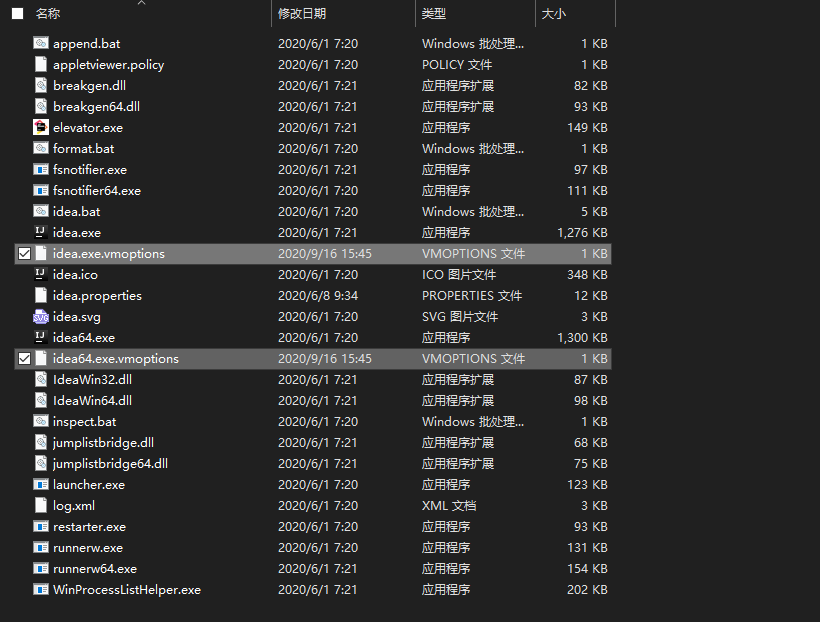Select the file name elevator.exe
The width and height of the screenshot is (820, 622).
tap(88, 128)
